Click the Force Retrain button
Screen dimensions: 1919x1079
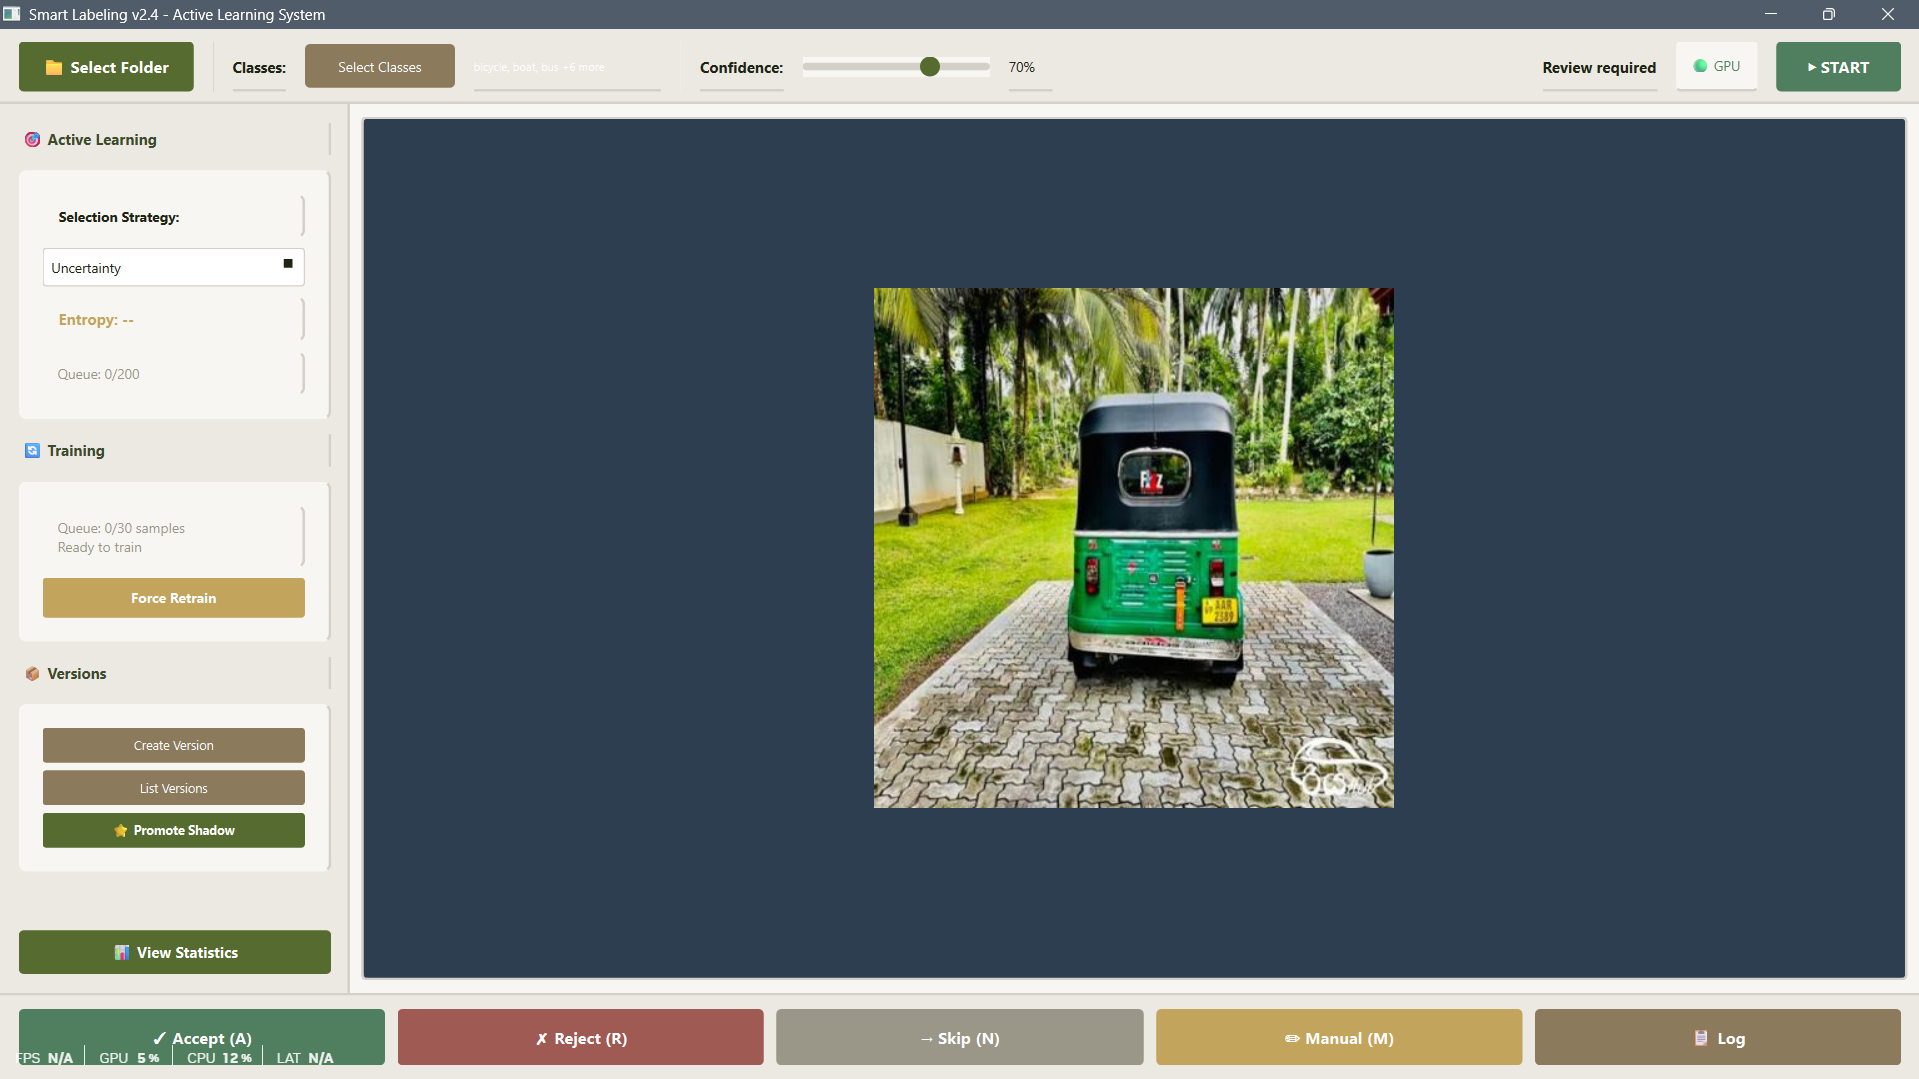[x=174, y=598]
